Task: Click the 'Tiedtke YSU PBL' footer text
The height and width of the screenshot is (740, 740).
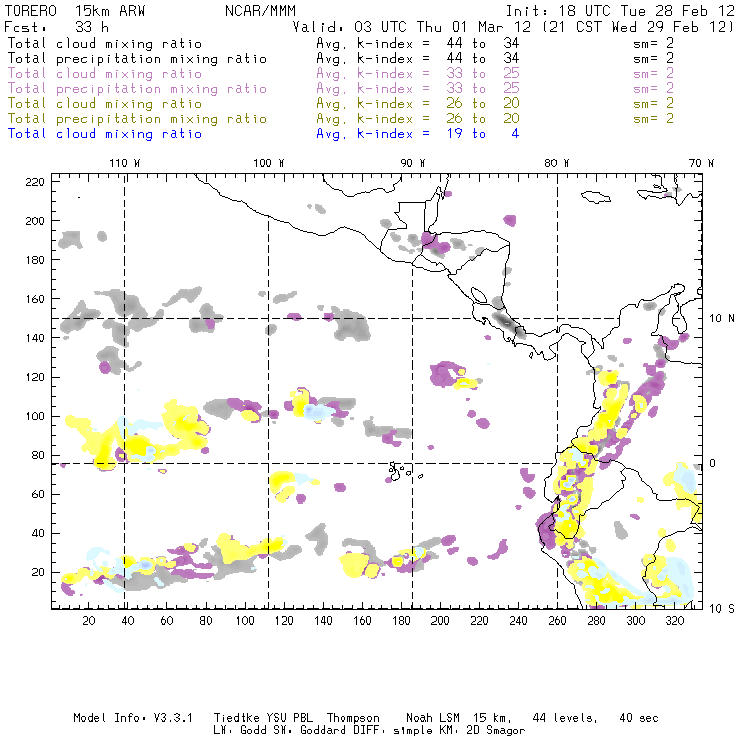Action: tap(263, 718)
